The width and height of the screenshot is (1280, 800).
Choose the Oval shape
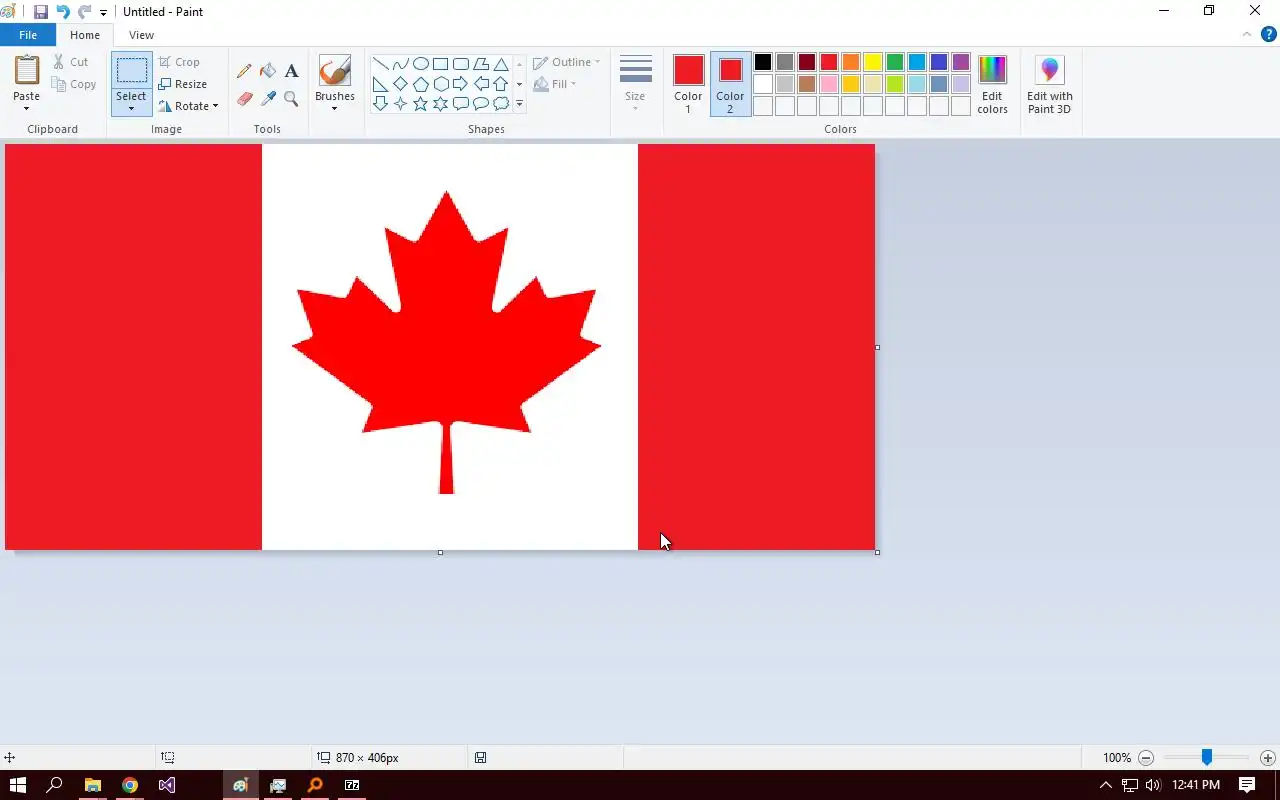pyautogui.click(x=421, y=64)
